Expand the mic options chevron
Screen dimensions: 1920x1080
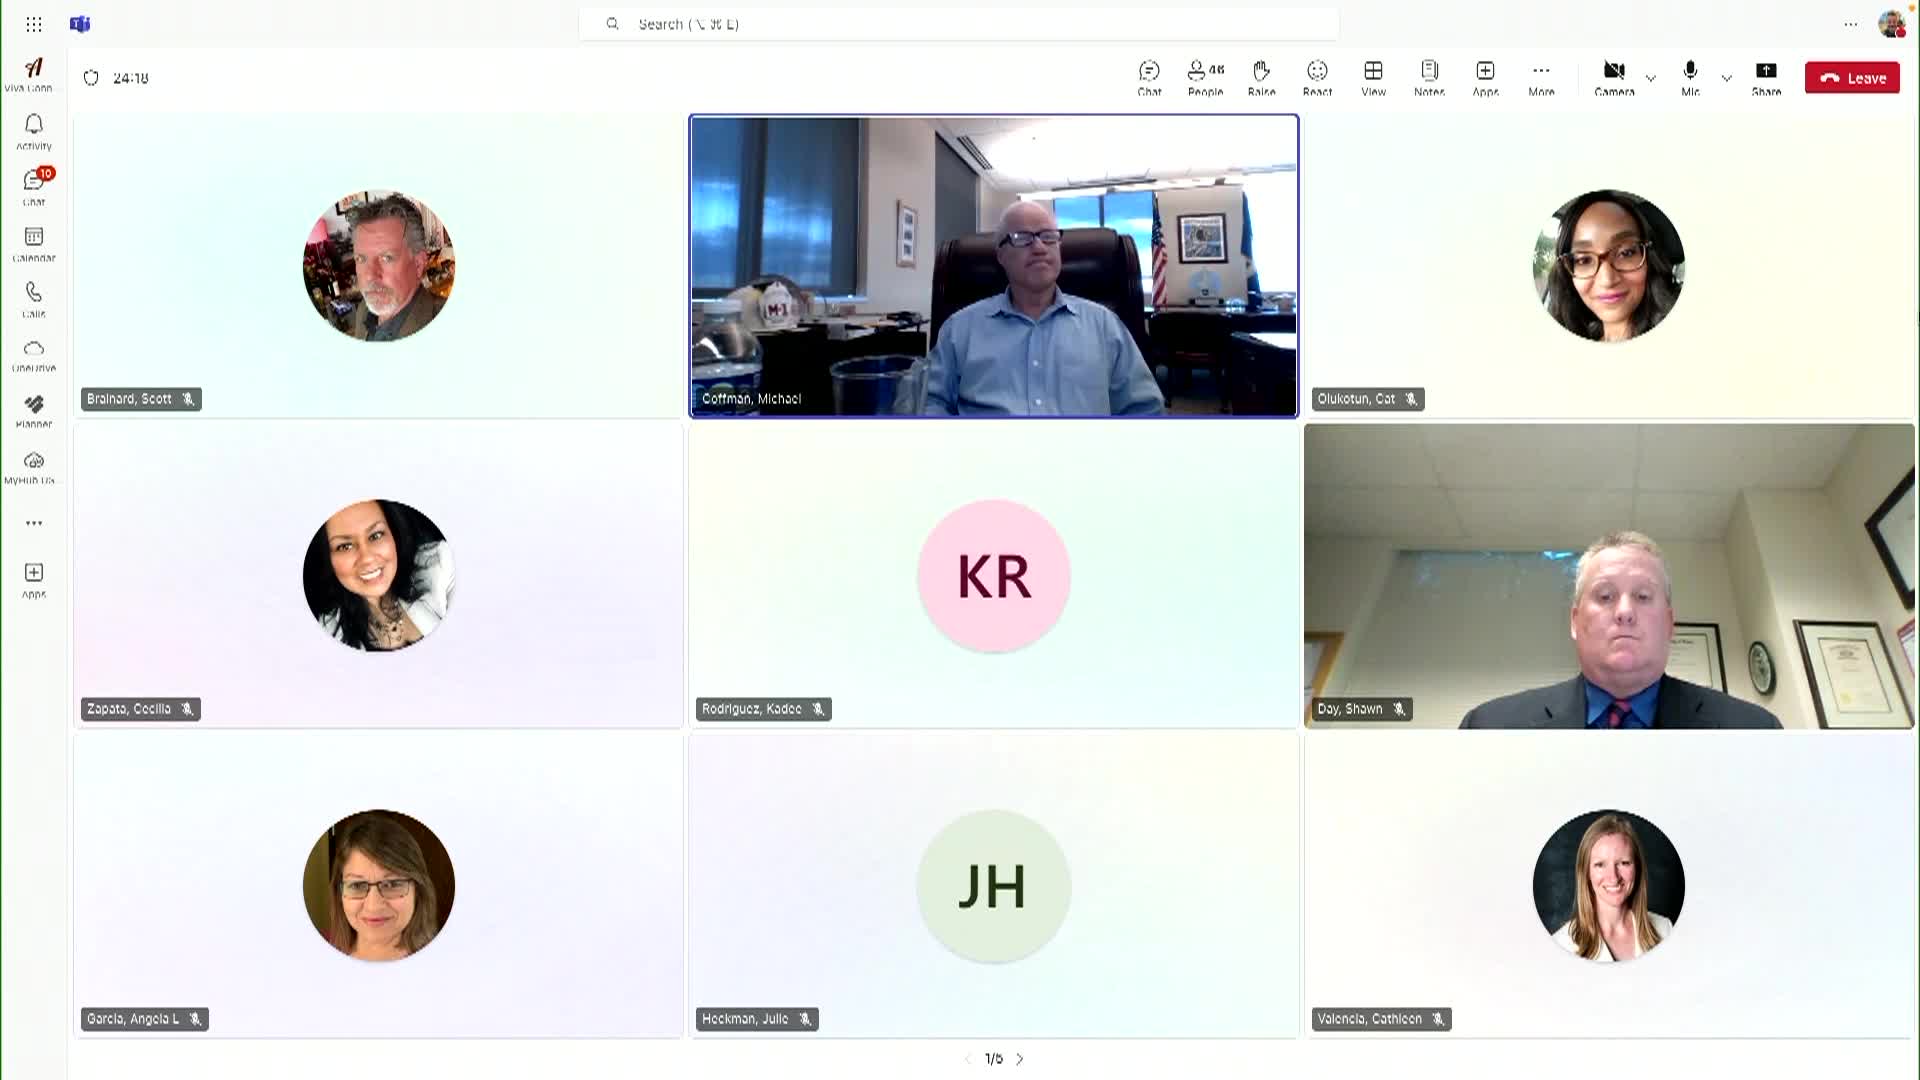point(1727,78)
